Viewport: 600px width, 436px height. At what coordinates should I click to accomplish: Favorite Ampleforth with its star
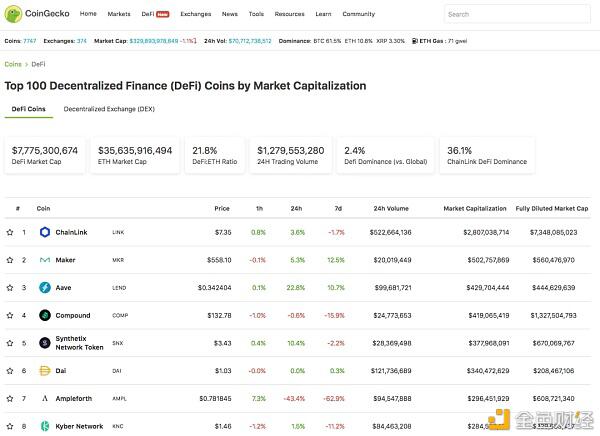pos(10,398)
